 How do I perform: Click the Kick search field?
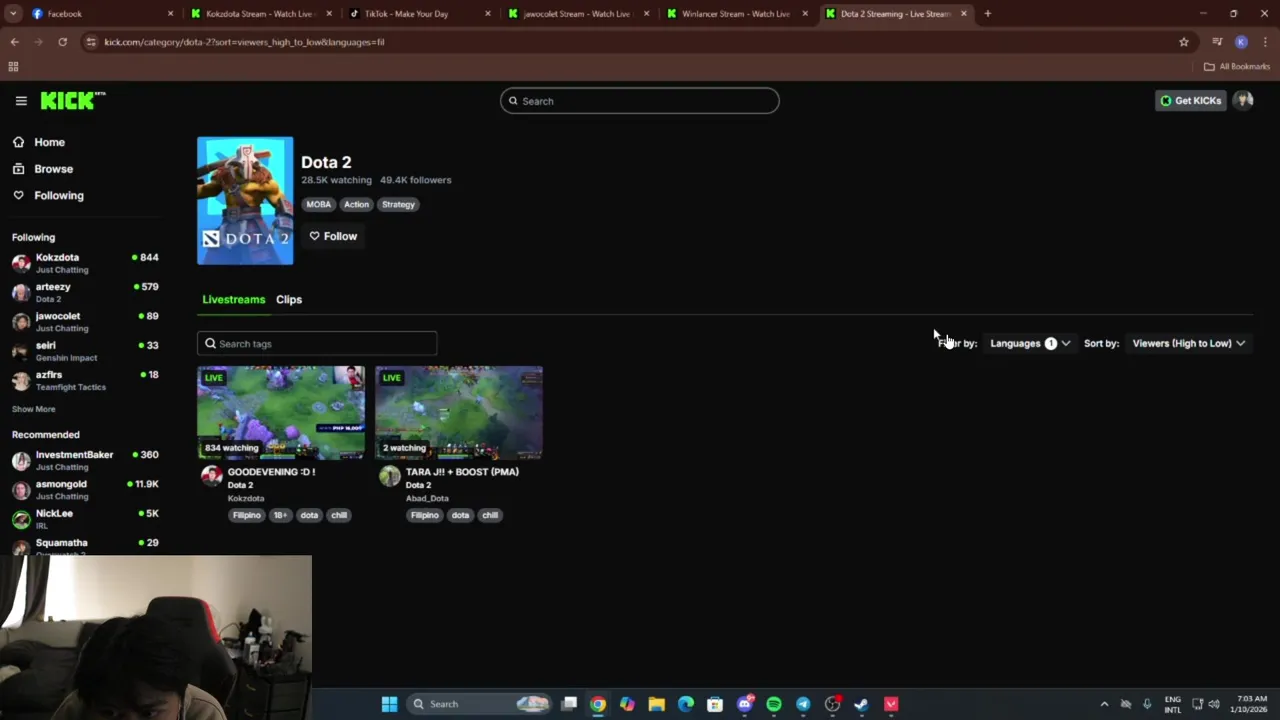point(640,101)
